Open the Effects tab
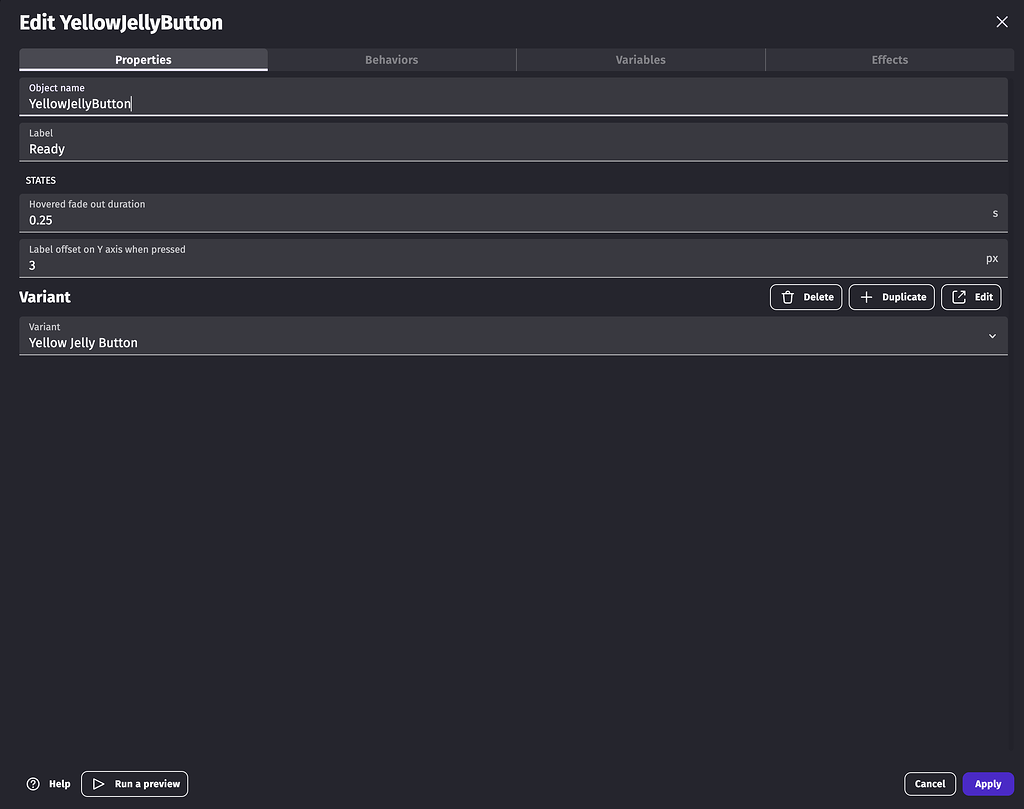The width and height of the screenshot is (1024, 809). 889,59
